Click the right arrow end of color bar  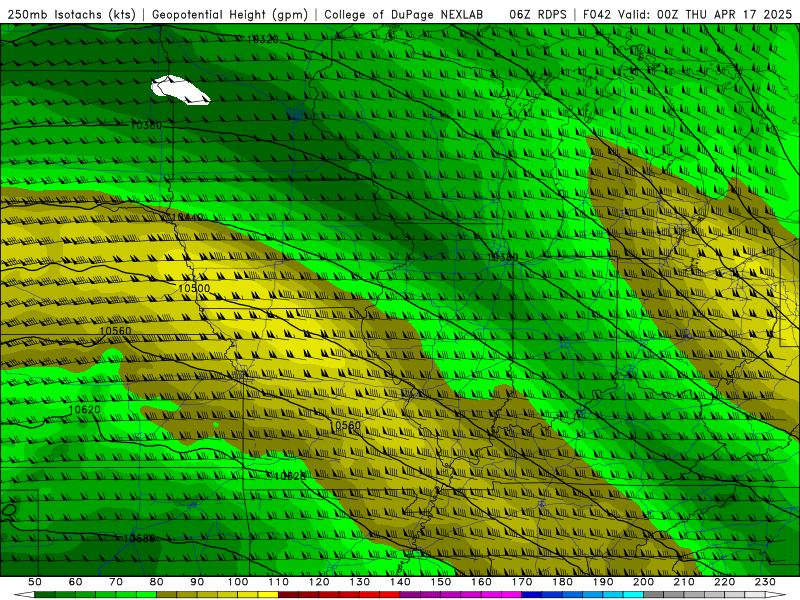[776, 595]
